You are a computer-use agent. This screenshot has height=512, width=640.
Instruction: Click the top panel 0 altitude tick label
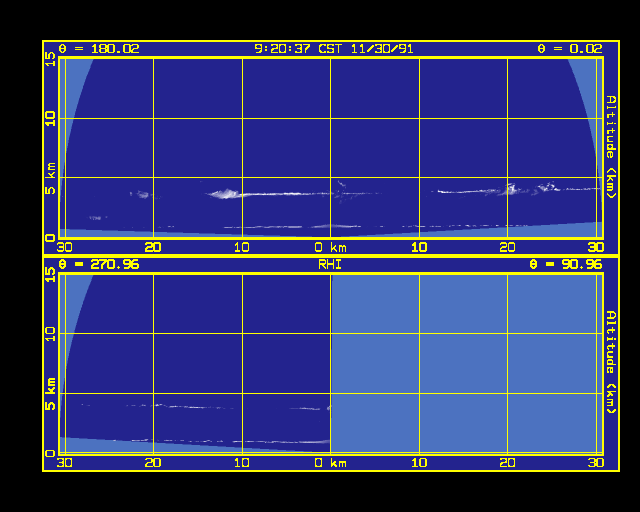(50, 238)
